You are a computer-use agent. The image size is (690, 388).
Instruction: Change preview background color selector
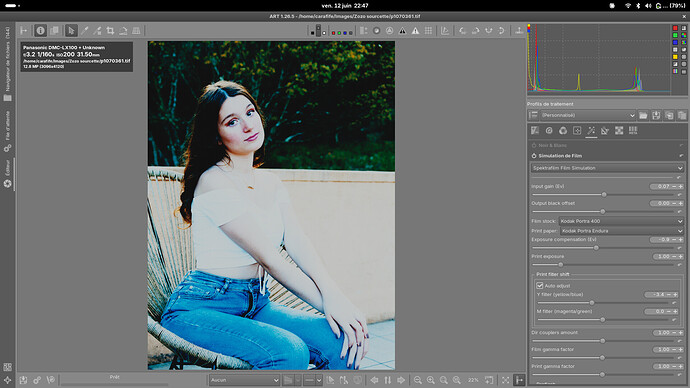point(318,30)
